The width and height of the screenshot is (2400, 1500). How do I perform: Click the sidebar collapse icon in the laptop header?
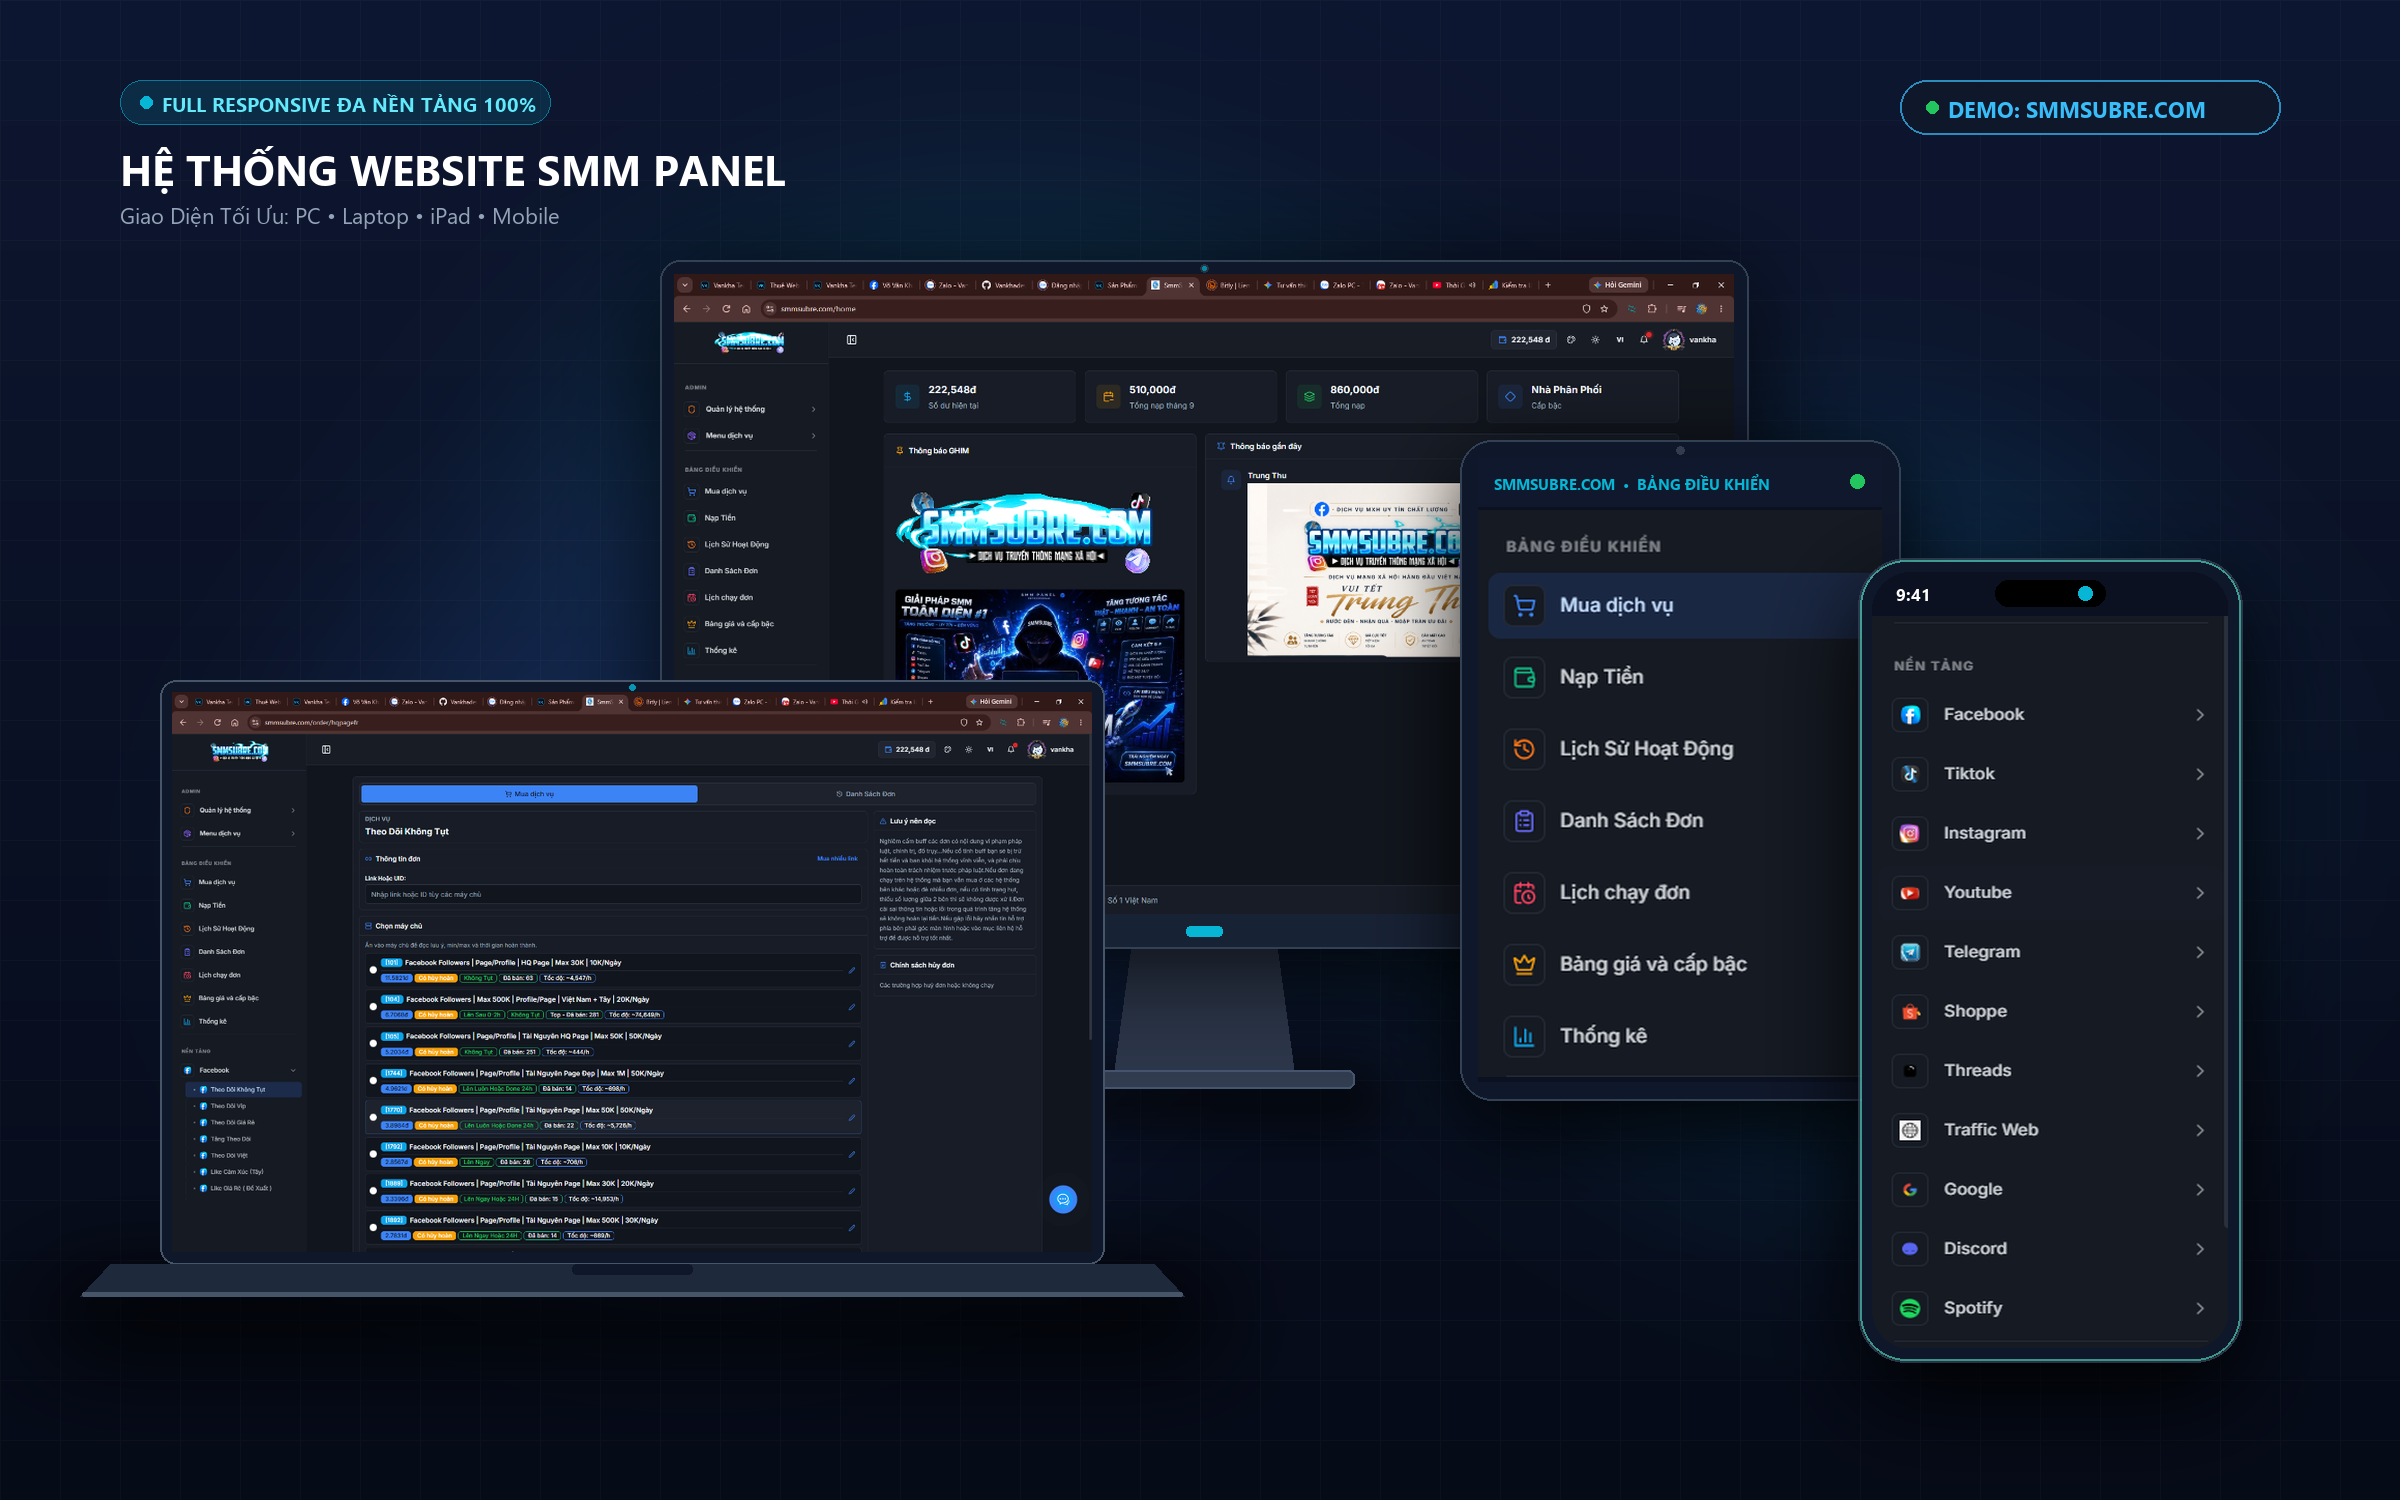coord(326,749)
